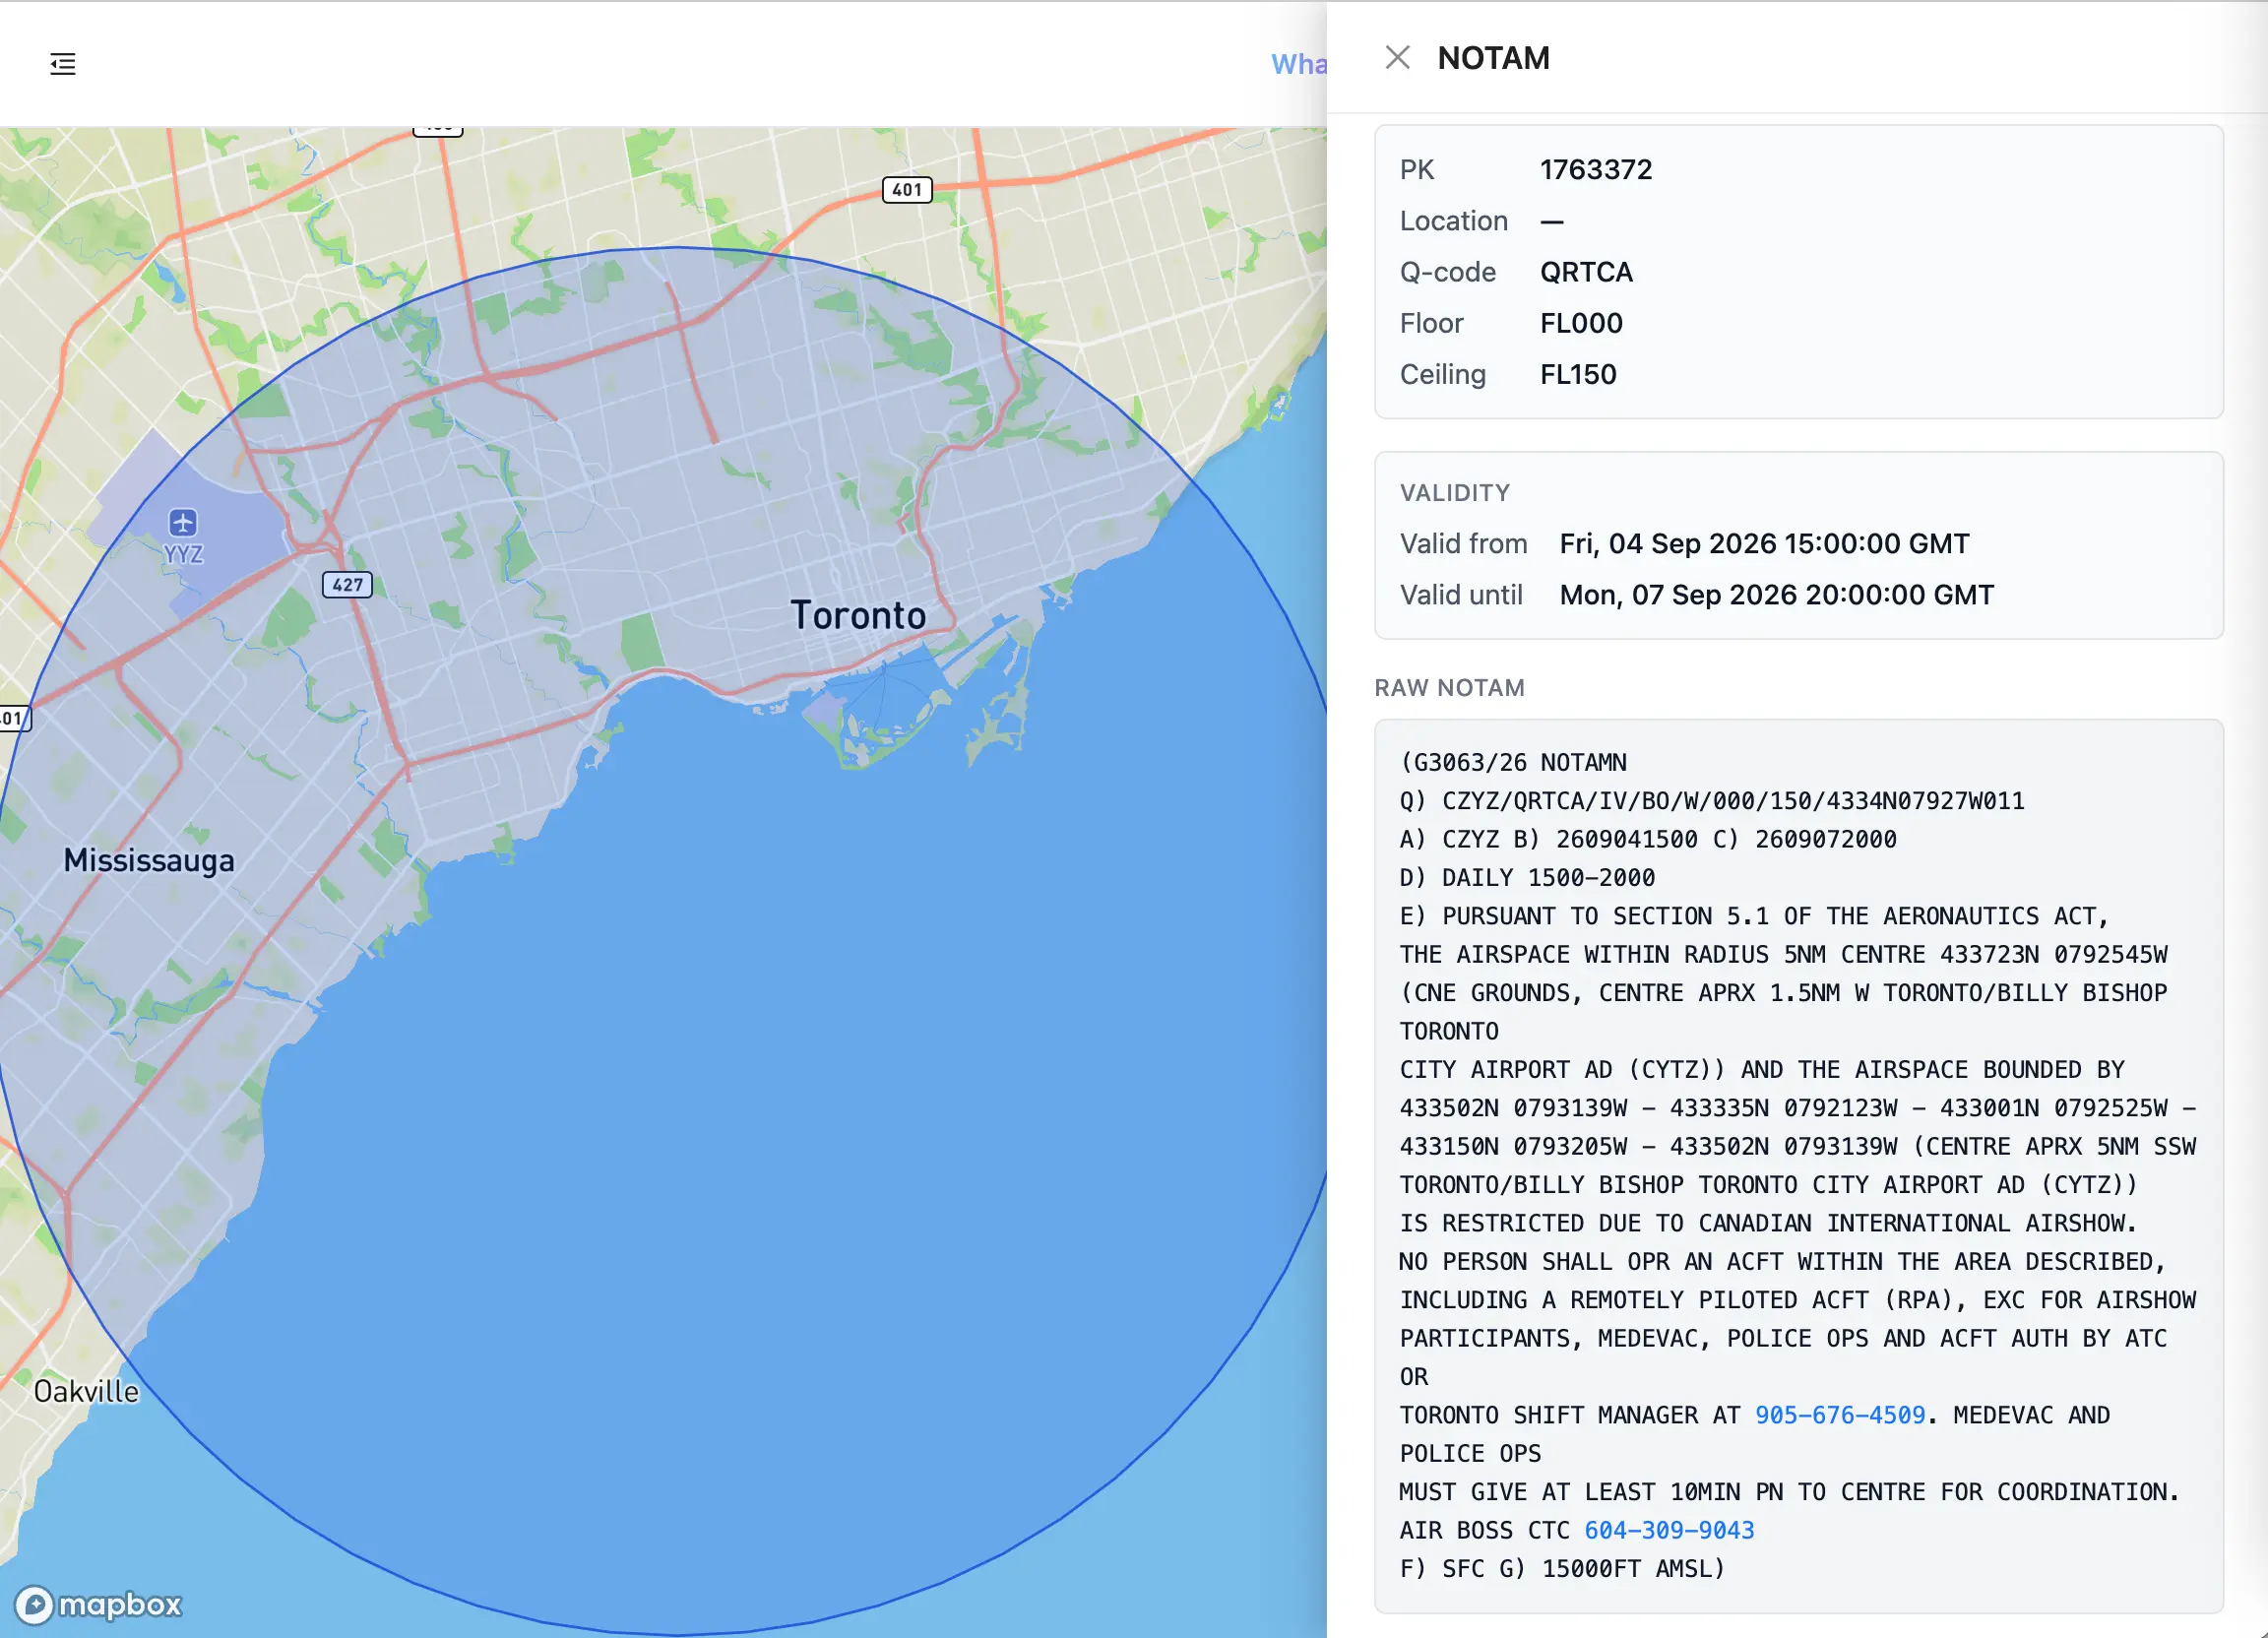
Task: Close the NOTAM panel
Action: point(1397,58)
